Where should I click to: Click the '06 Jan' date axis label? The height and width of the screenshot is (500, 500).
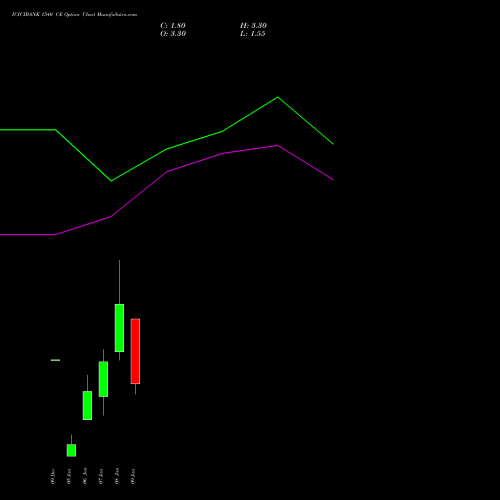pyautogui.click(x=85, y=476)
